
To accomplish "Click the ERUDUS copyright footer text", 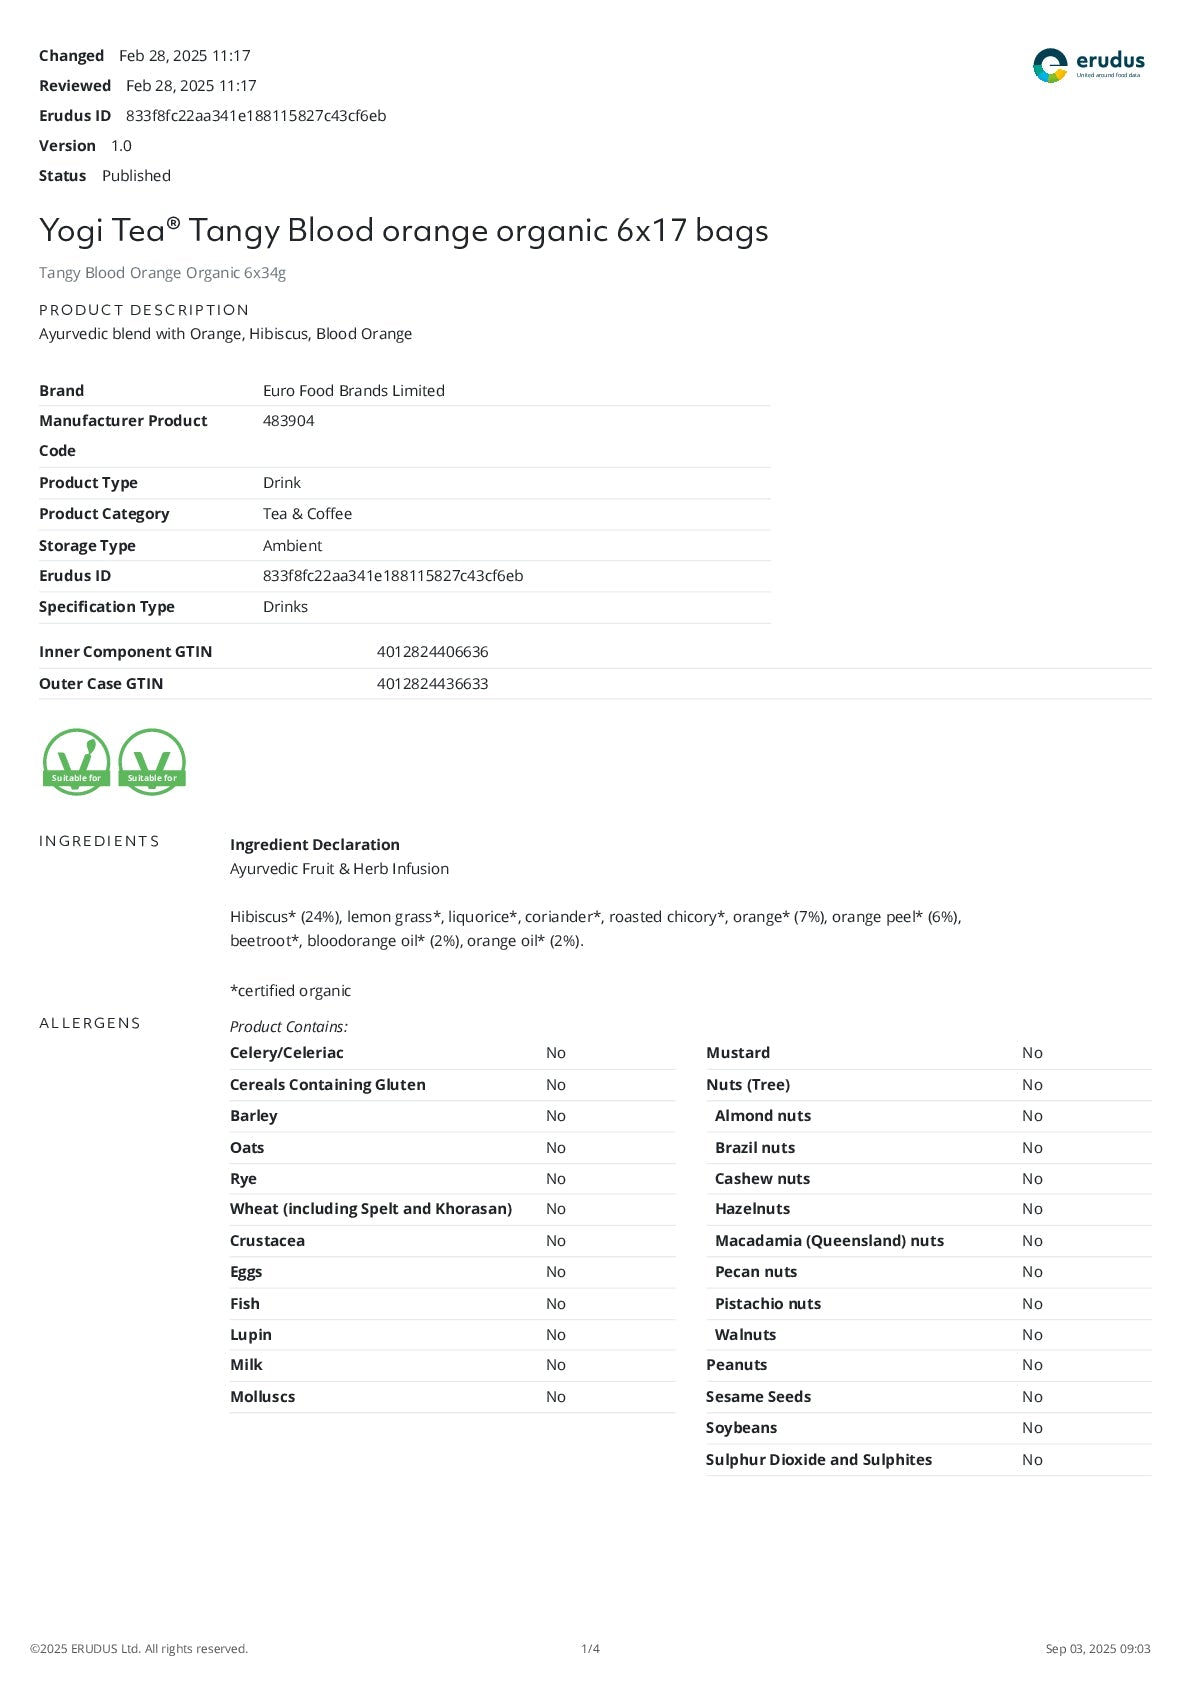I will click(139, 1649).
